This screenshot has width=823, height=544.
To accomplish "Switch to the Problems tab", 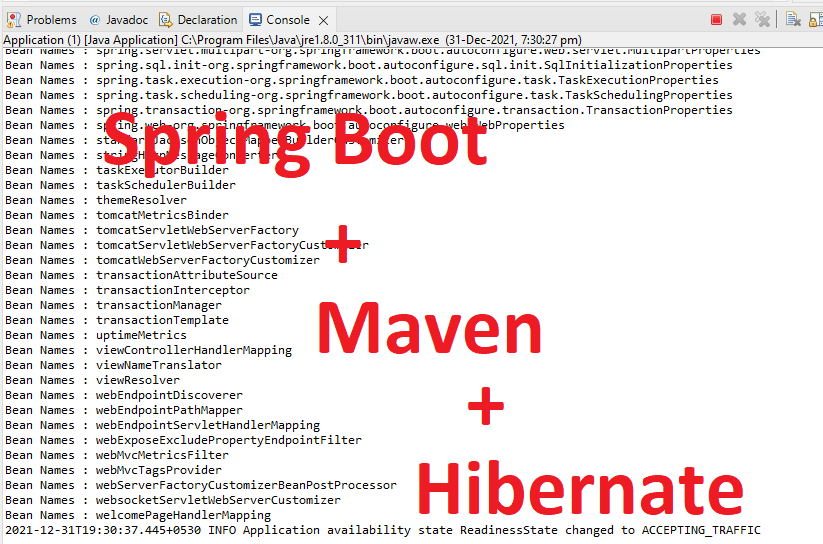I will point(42,20).
